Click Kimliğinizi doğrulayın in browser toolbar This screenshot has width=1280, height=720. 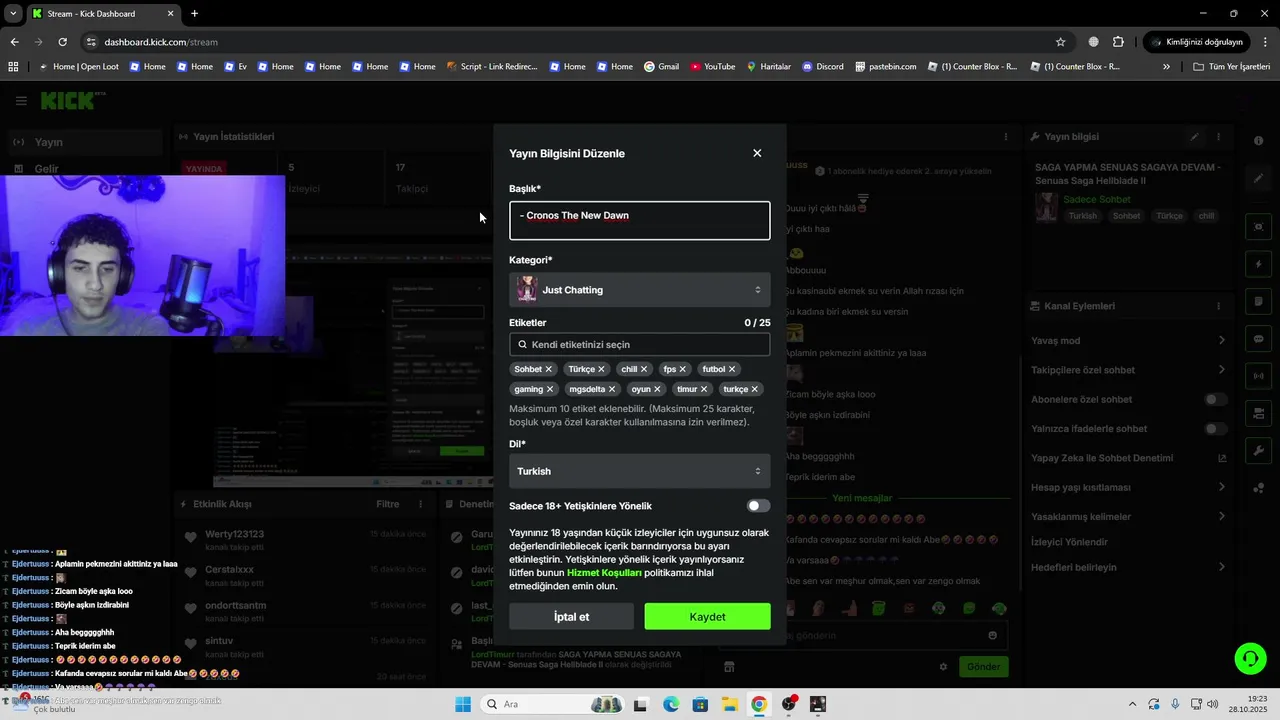point(1197,42)
